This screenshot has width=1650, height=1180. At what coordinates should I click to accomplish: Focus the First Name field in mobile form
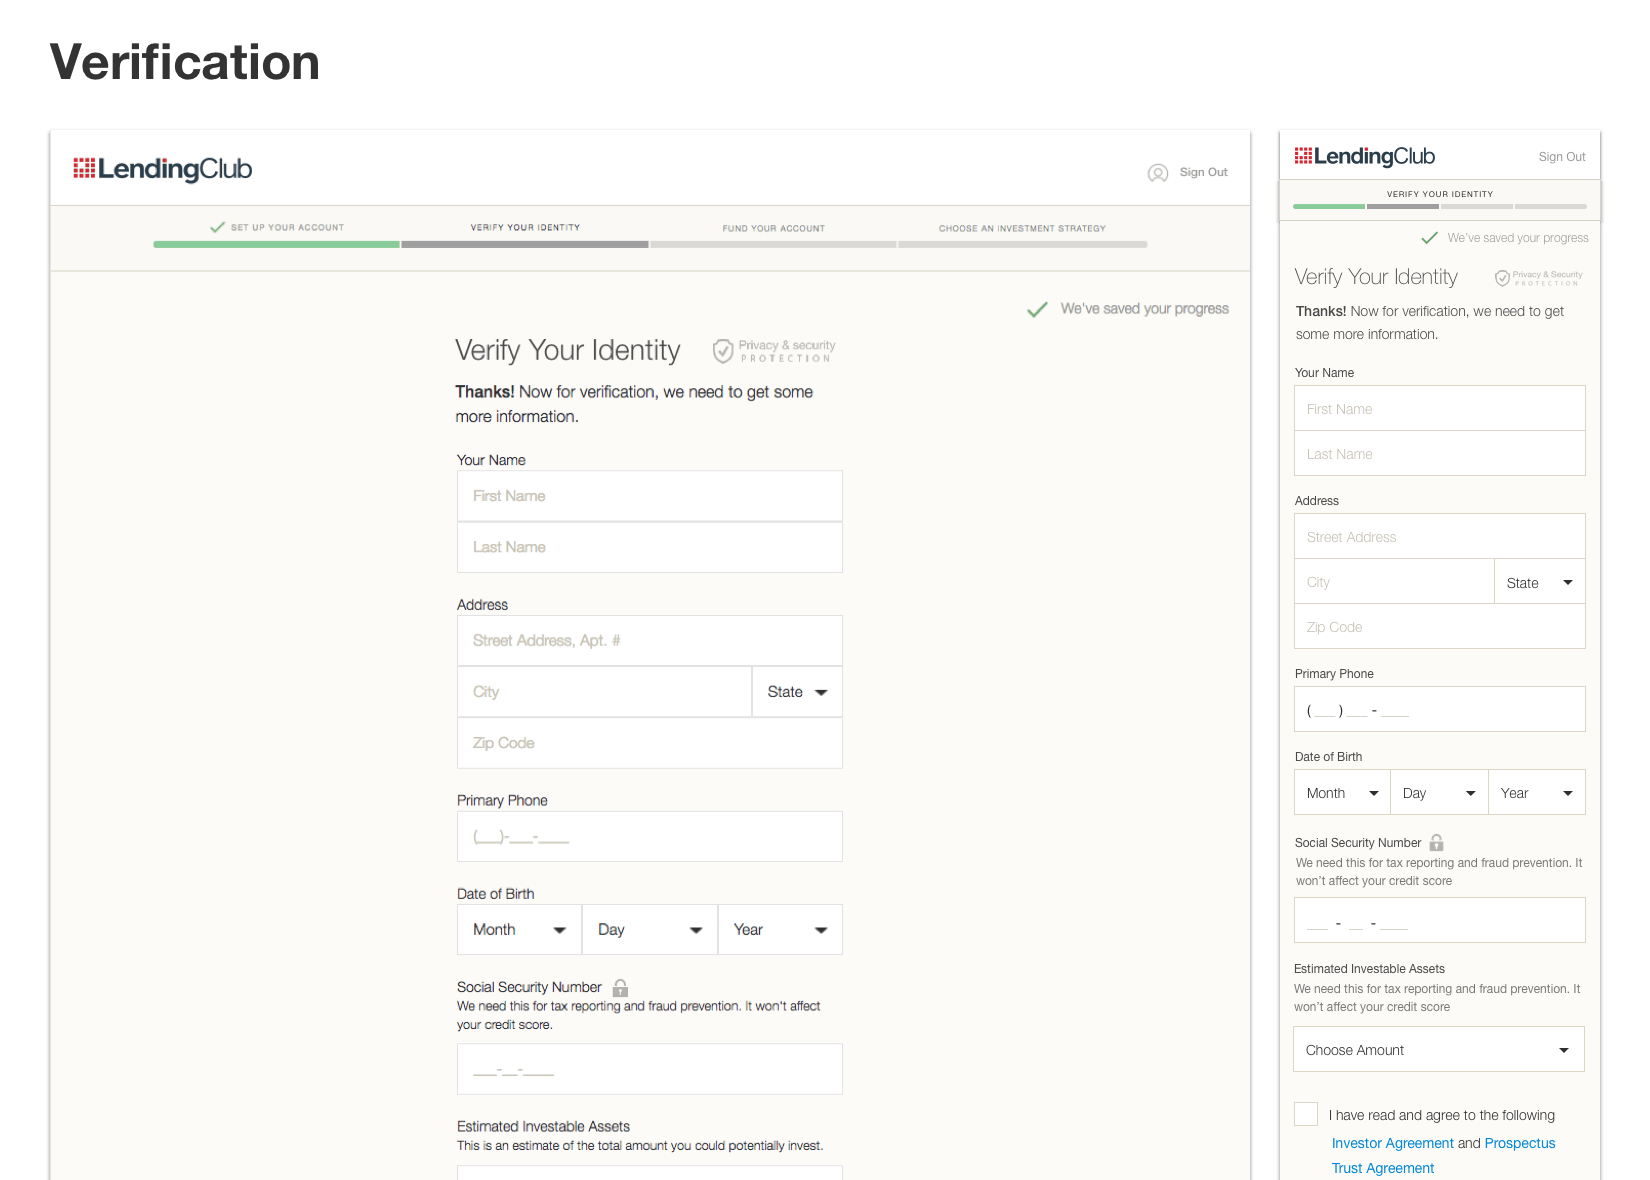pos(1440,409)
